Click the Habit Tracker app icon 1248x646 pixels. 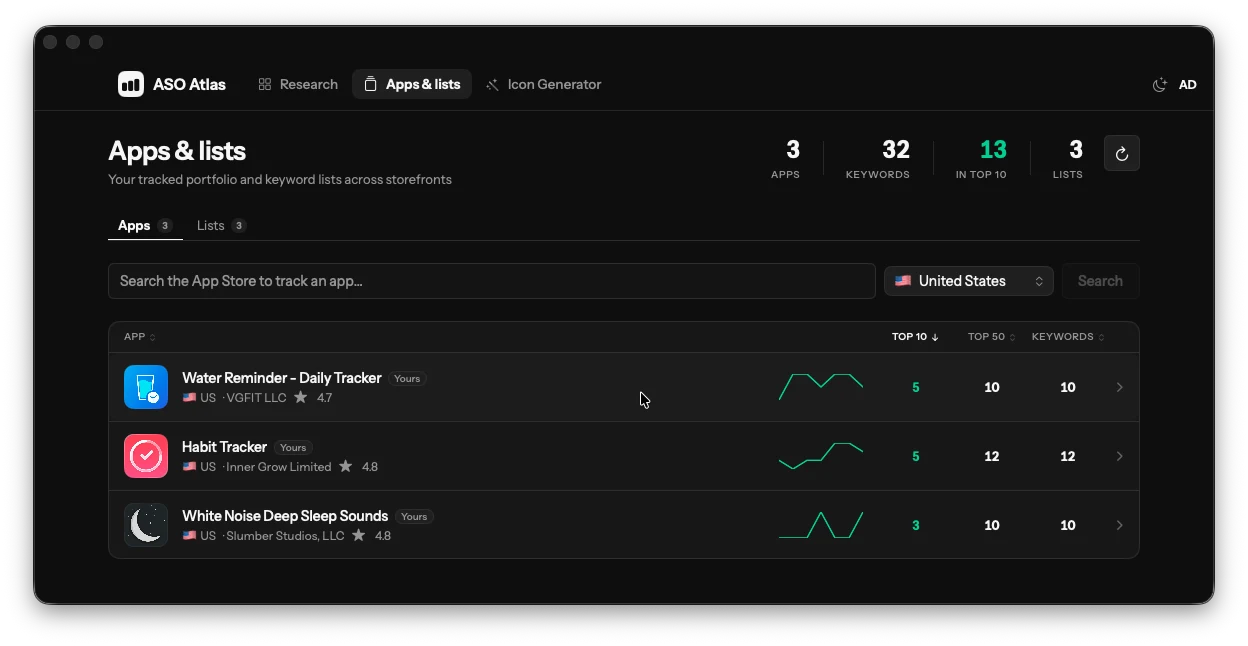tap(146, 456)
